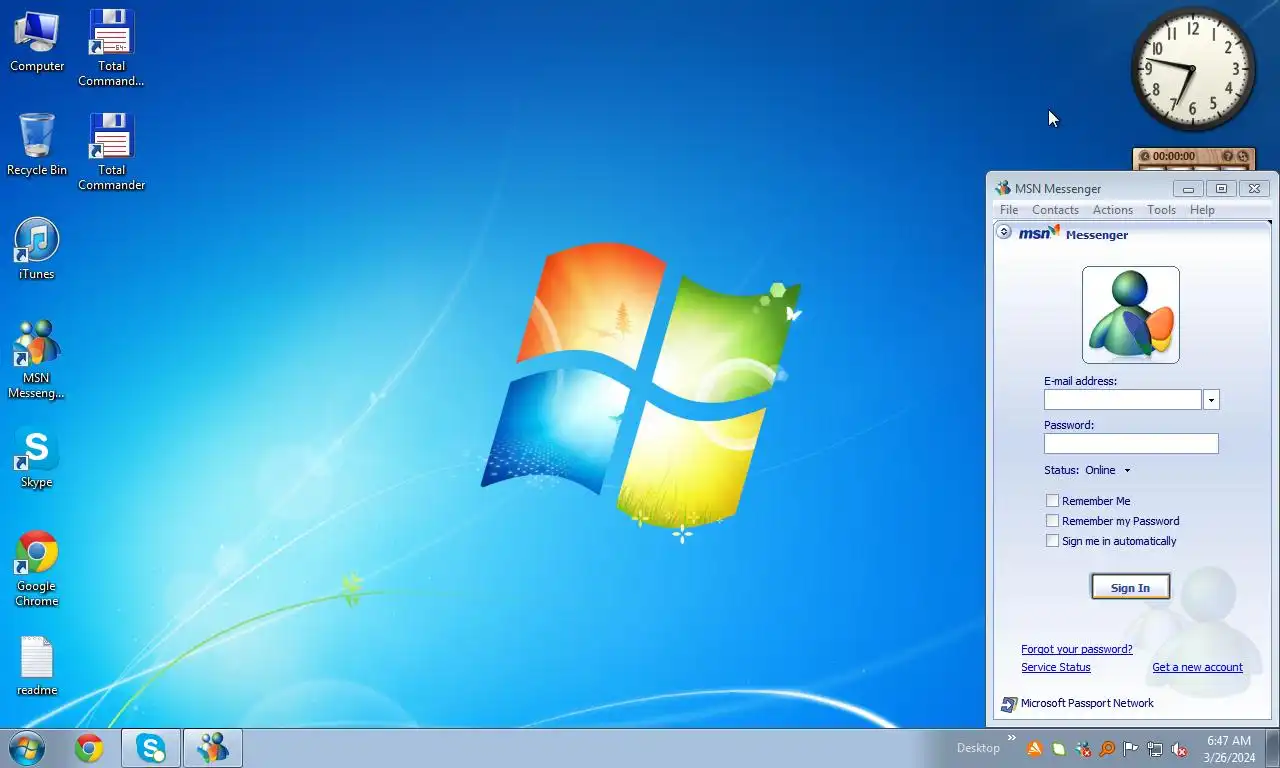
Task: Expand the Desktop toolbar chevron
Action: click(1011, 738)
